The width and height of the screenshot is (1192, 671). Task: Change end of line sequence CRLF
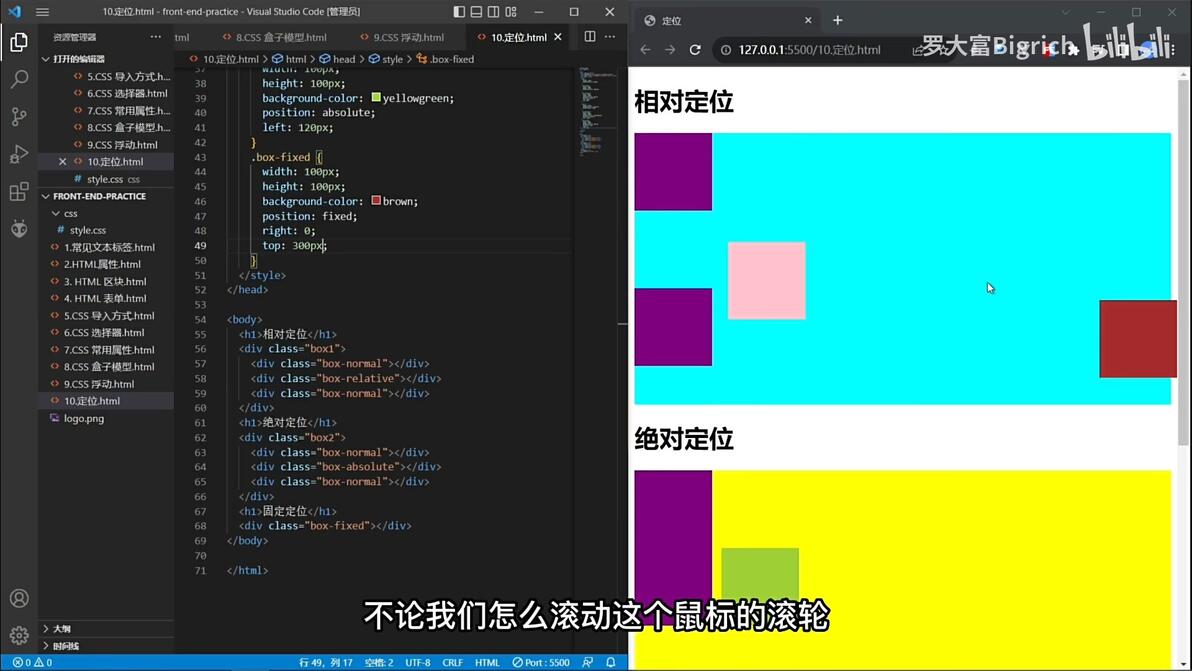[452, 662]
